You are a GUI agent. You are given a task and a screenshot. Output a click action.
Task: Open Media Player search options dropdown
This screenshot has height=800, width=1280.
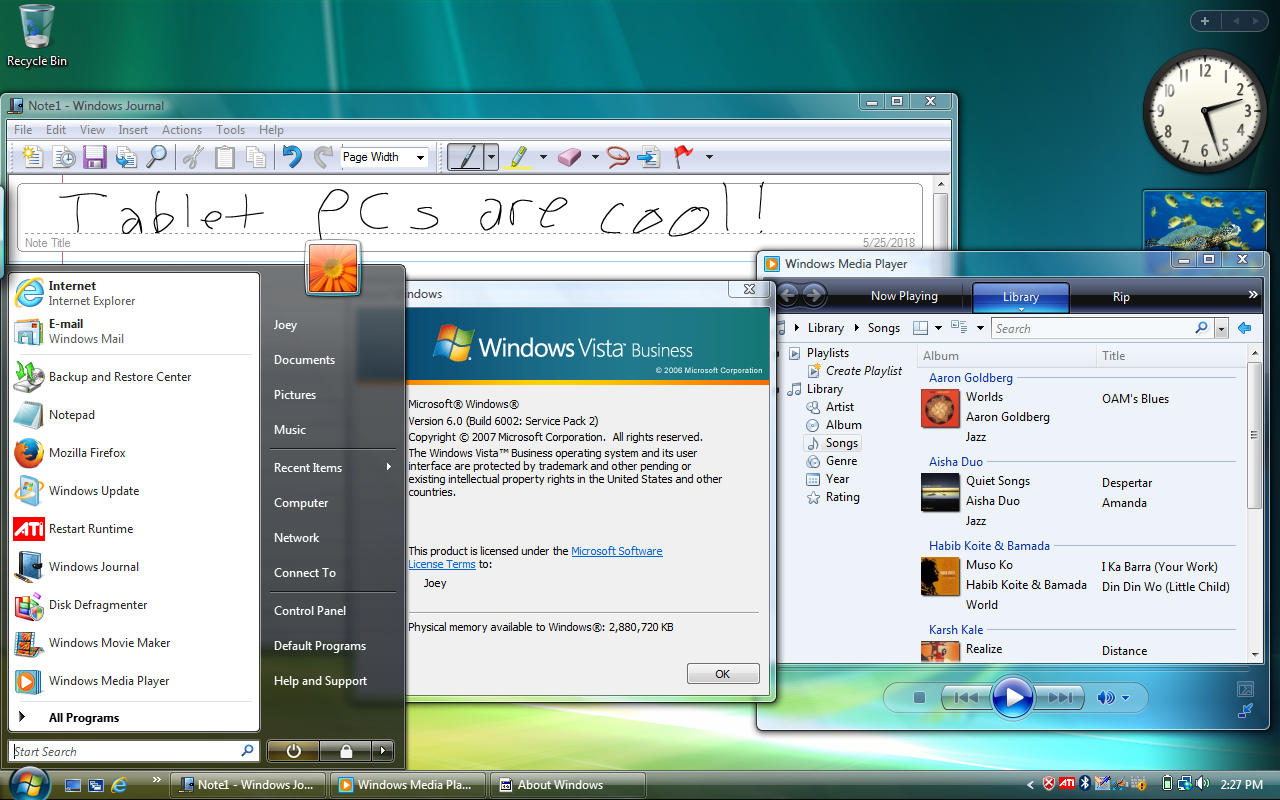click(x=1221, y=328)
